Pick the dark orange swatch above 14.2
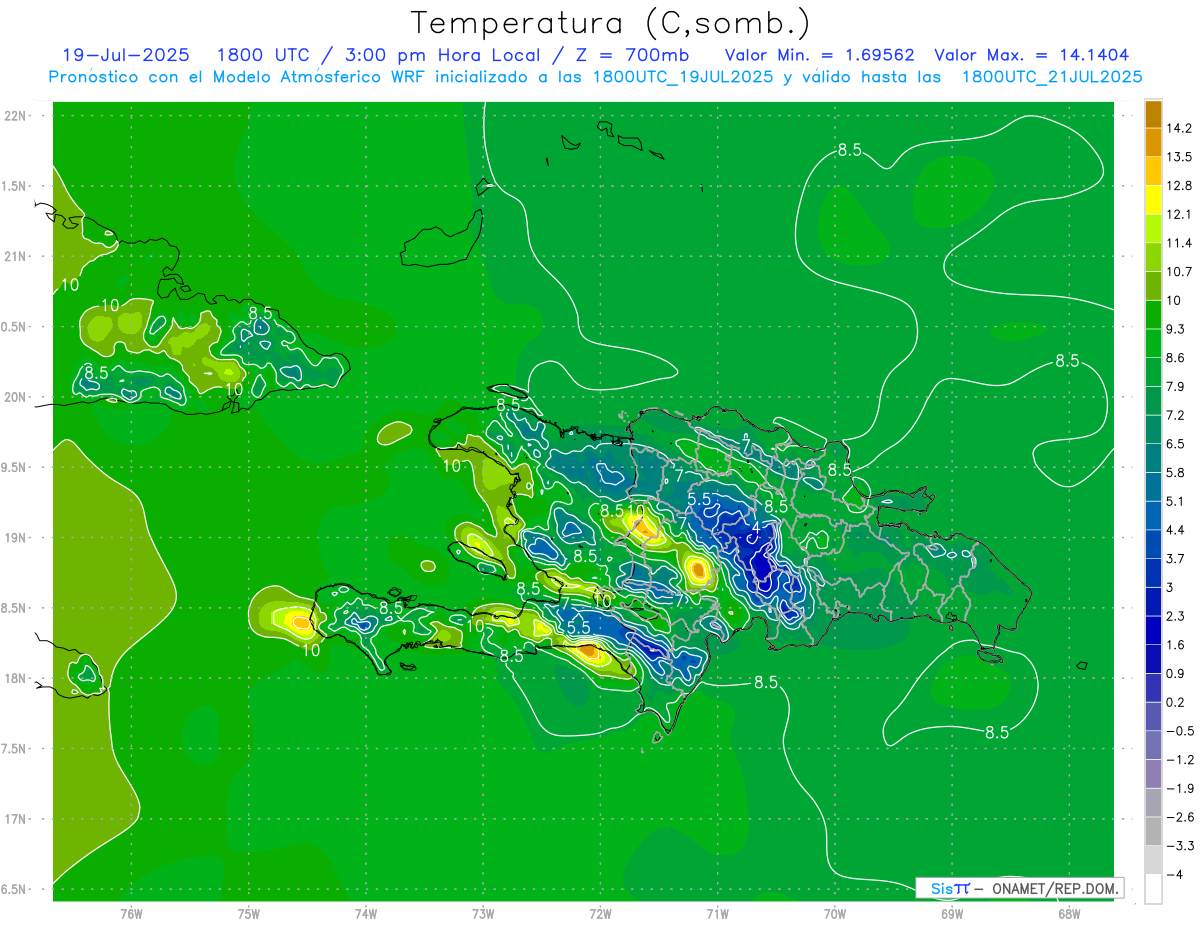 pyautogui.click(x=1153, y=114)
